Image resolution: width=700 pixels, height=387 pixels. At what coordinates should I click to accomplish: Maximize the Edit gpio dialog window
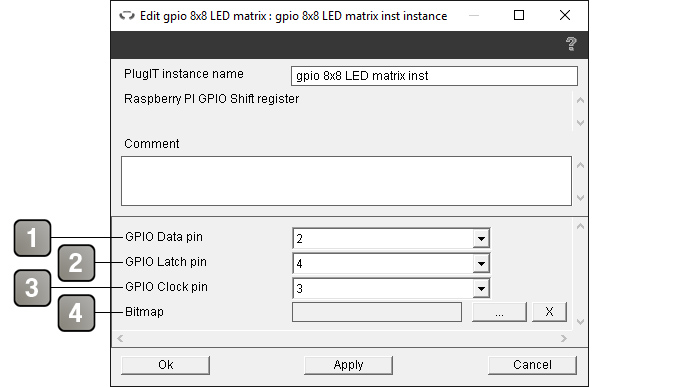click(x=519, y=15)
